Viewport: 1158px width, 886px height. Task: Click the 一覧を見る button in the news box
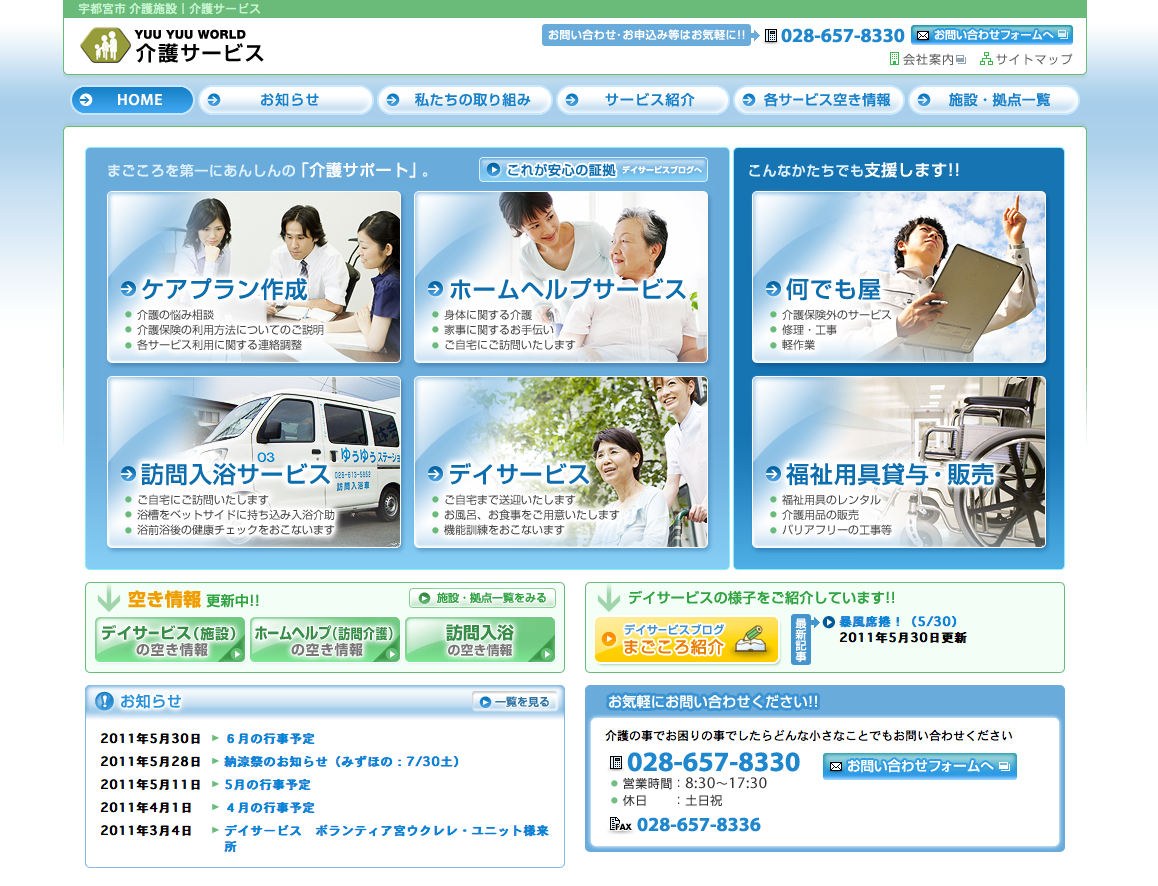515,702
